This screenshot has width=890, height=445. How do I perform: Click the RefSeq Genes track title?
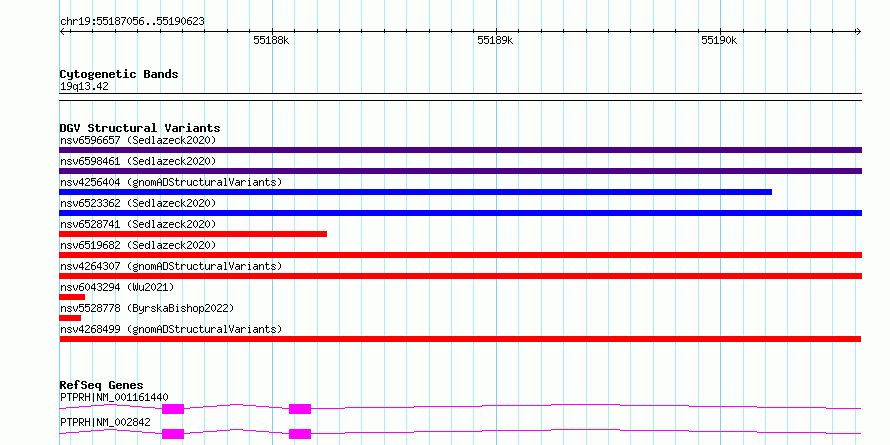point(101,385)
